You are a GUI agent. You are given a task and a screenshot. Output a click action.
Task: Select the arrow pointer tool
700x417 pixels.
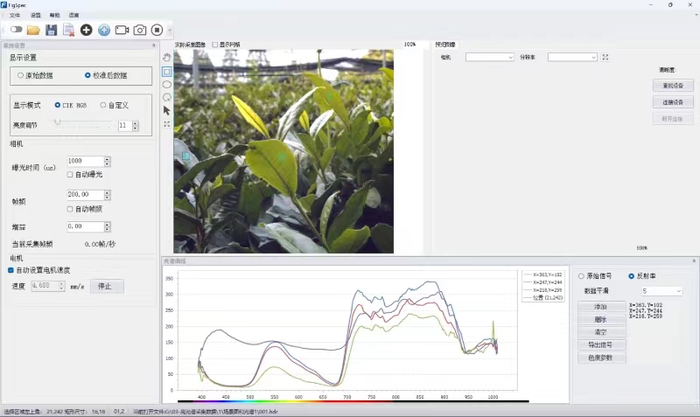pyautogui.click(x=166, y=110)
